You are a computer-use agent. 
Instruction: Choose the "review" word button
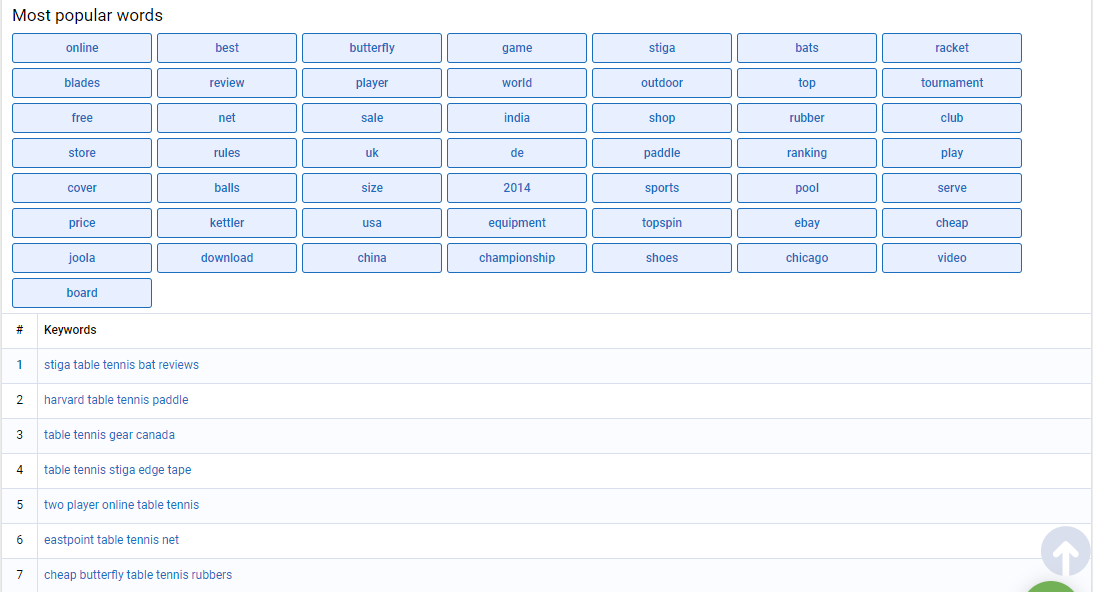[x=227, y=83]
